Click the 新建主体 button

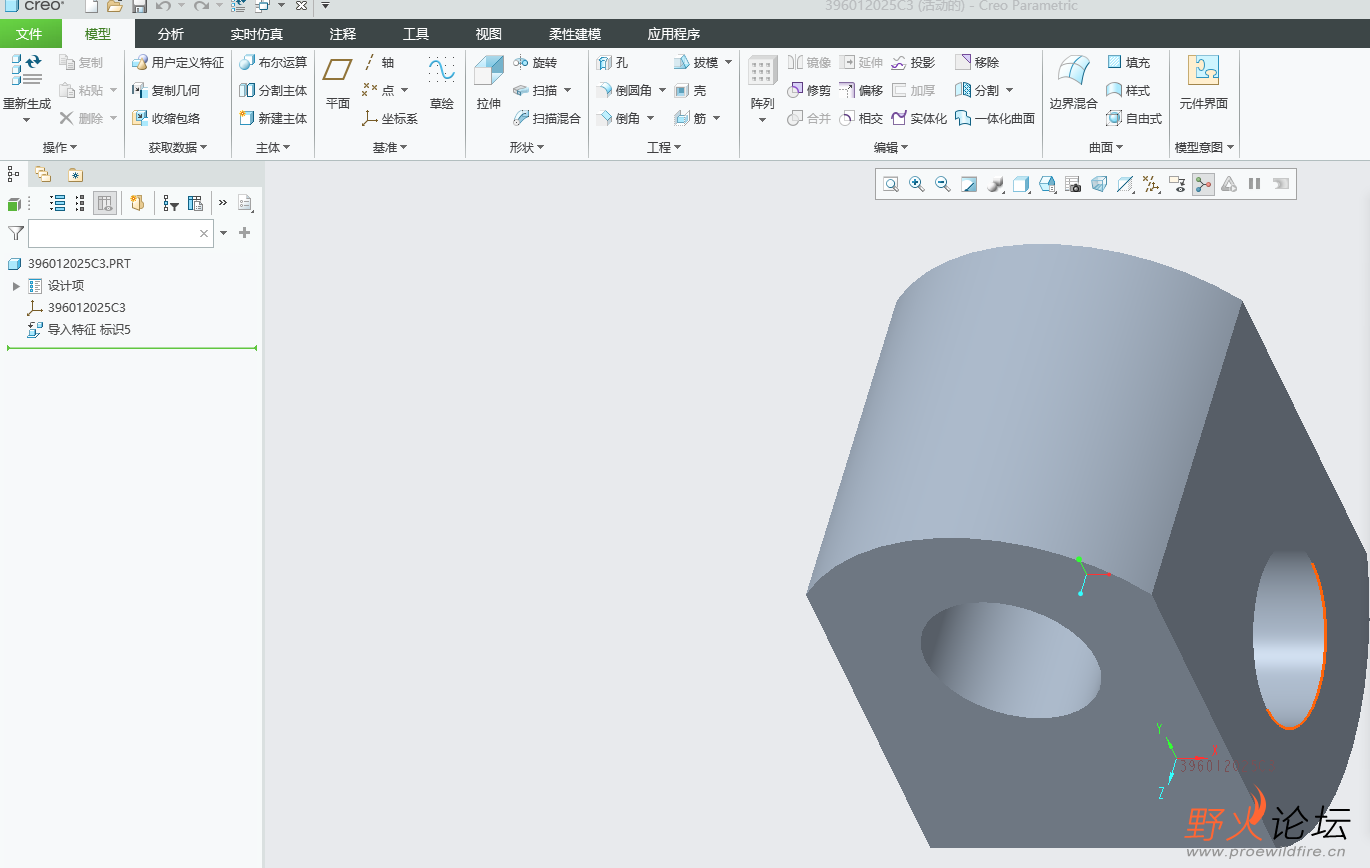(x=273, y=118)
